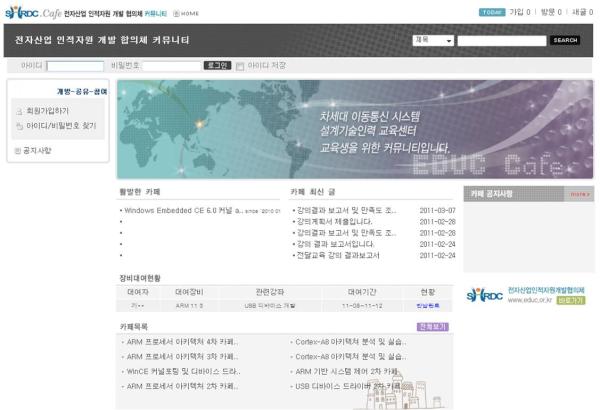Viewport: 600px width, 410px height.
Task: Click the 로그인 button
Action: (x=217, y=65)
